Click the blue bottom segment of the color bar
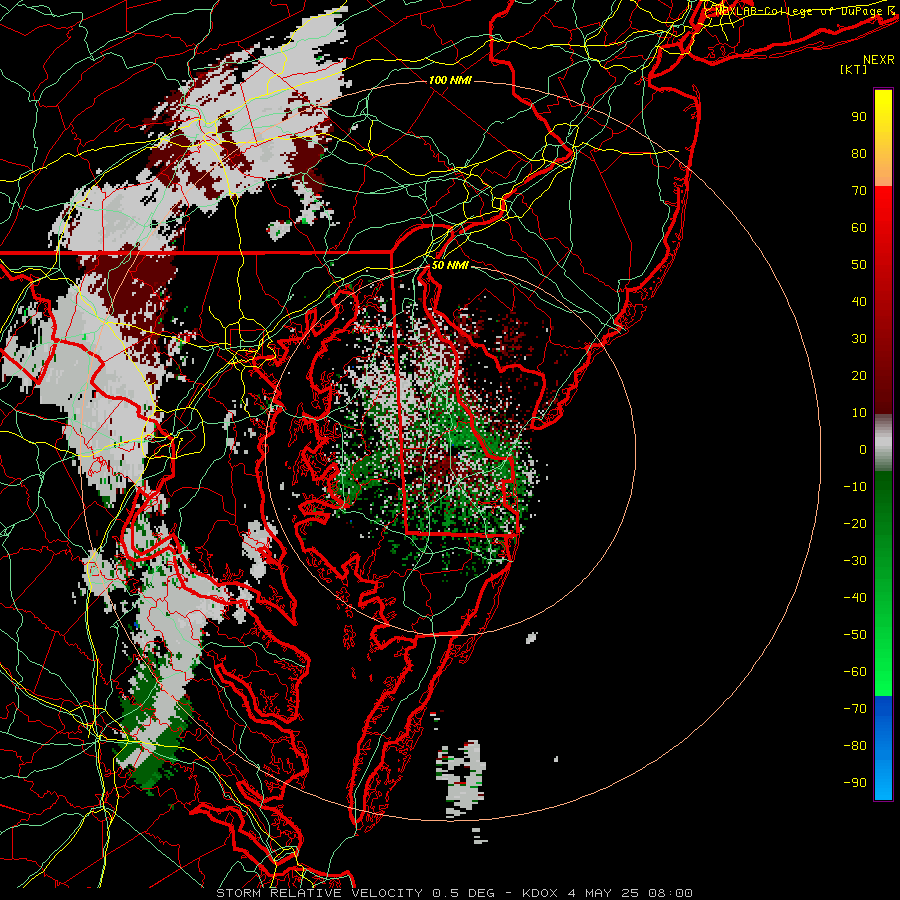The image size is (900, 900). (883, 748)
